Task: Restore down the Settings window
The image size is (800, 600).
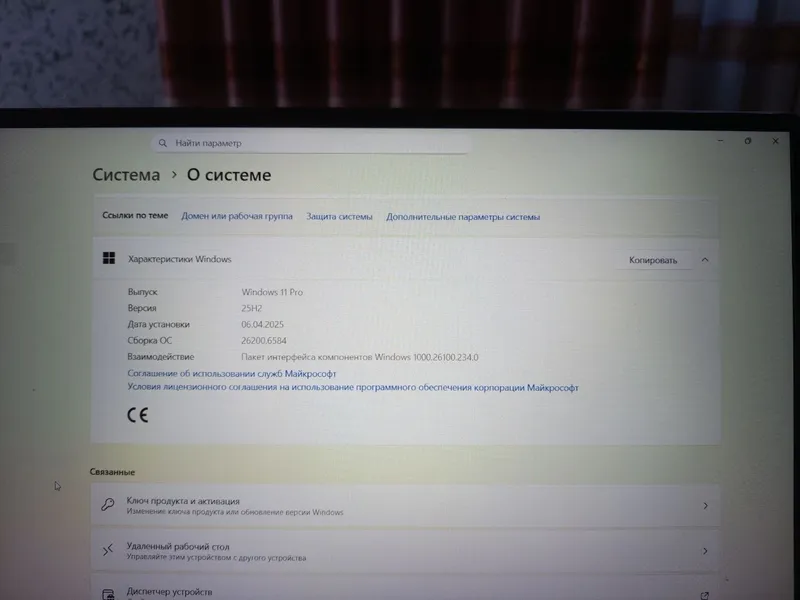Action: click(x=748, y=141)
